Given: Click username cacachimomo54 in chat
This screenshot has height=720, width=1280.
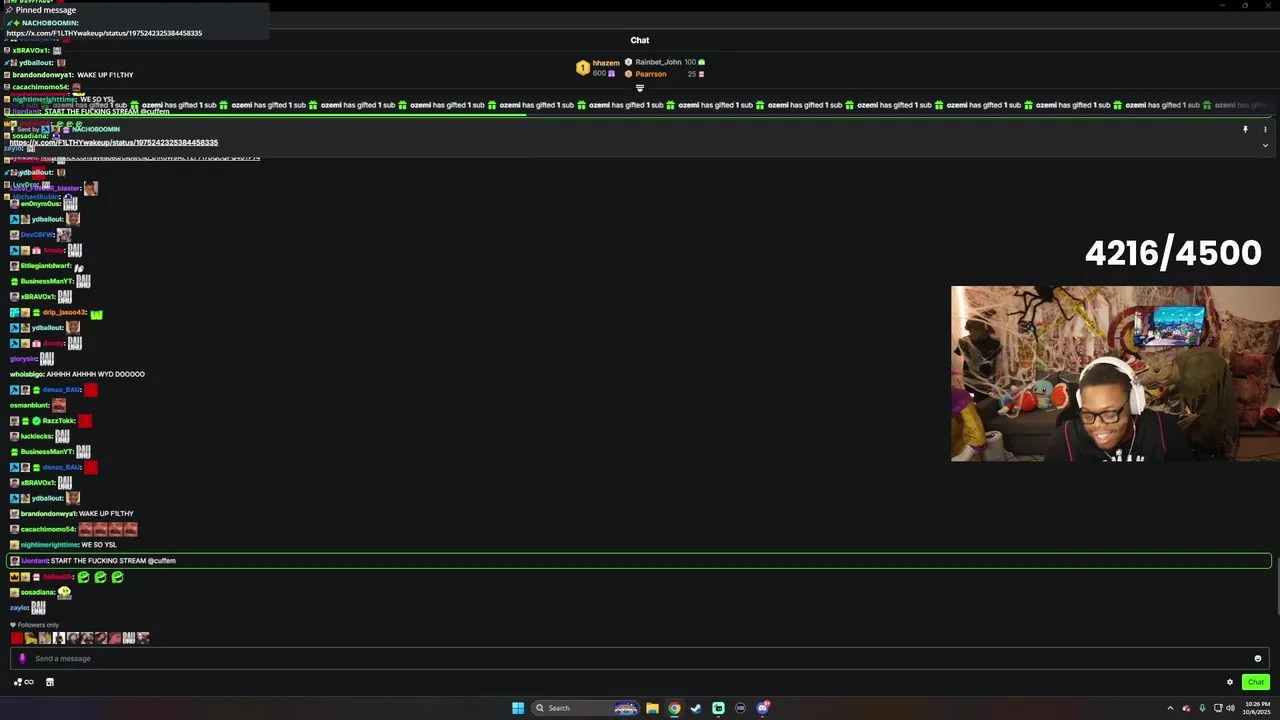Looking at the screenshot, I should coord(48,530).
